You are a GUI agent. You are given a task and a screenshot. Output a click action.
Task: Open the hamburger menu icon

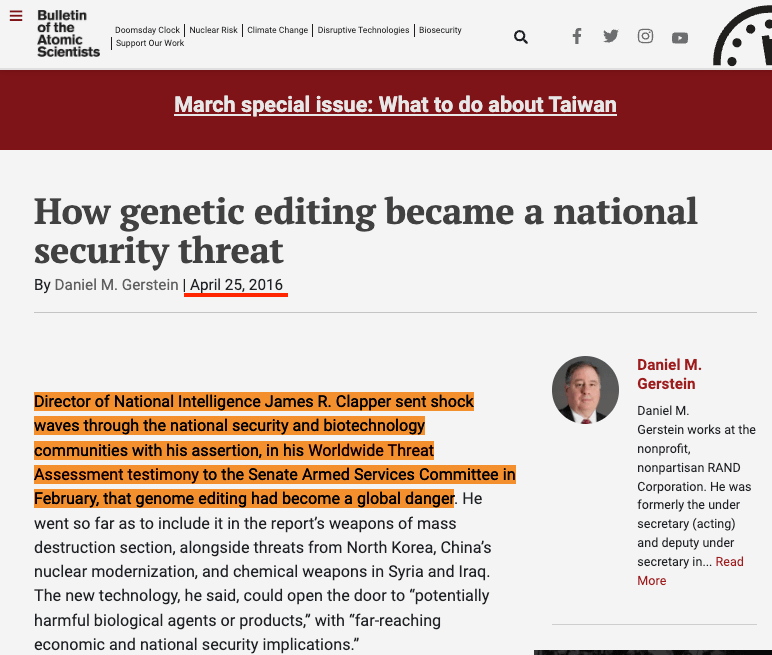pyautogui.click(x=16, y=16)
